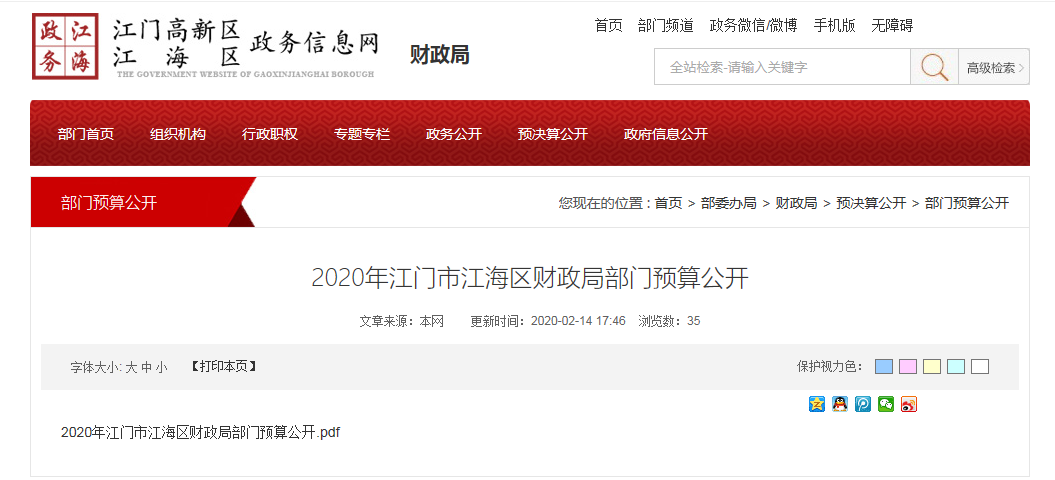This screenshot has height=480, width=1055.
Task: Click the 江海政务 red seal logo
Action: coord(65,46)
